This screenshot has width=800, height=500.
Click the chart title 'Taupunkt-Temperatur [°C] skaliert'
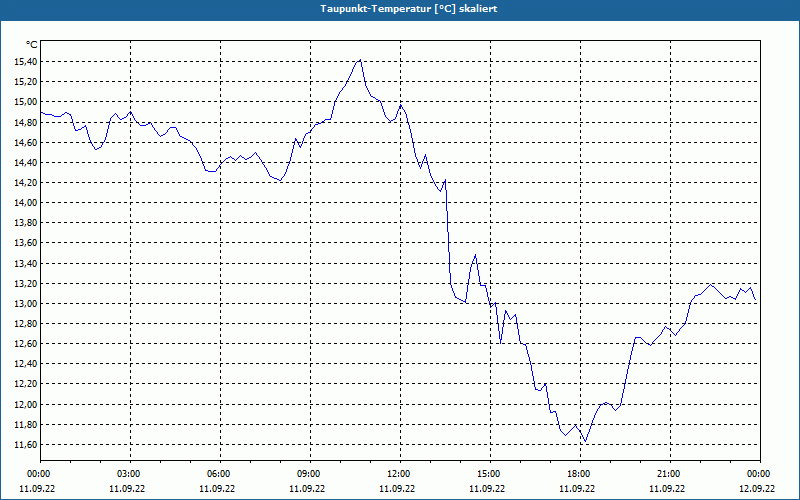tap(409, 9)
